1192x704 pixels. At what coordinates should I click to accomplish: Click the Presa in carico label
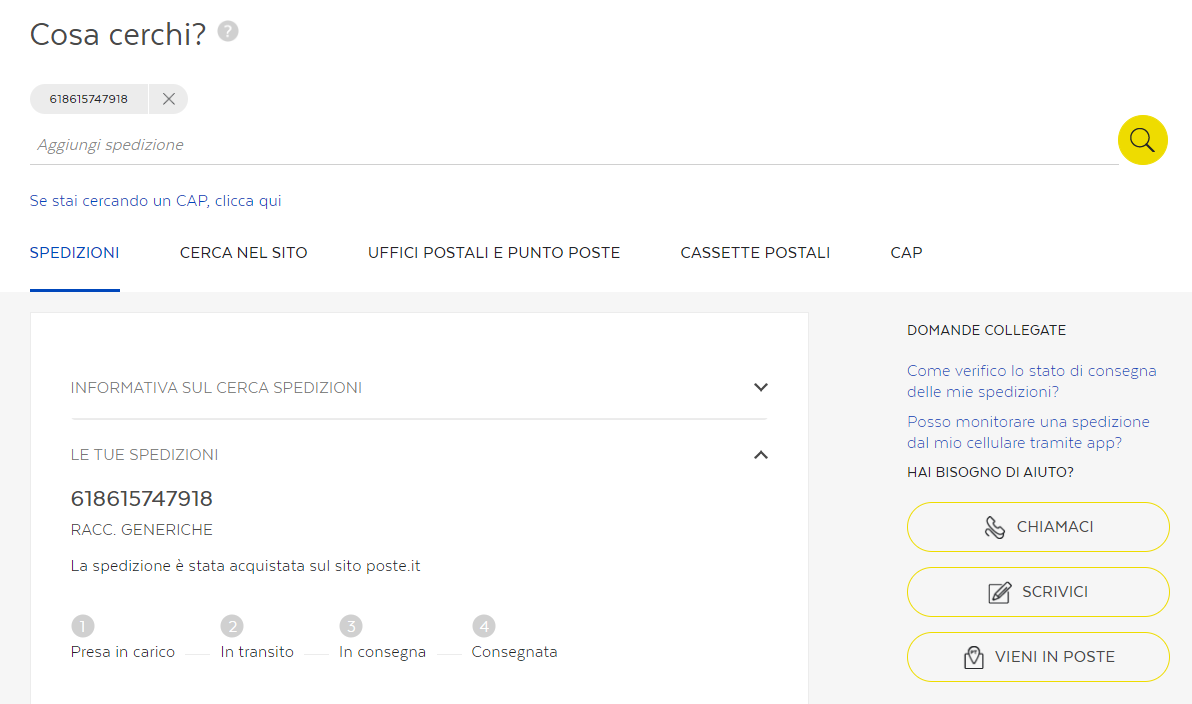pos(122,652)
